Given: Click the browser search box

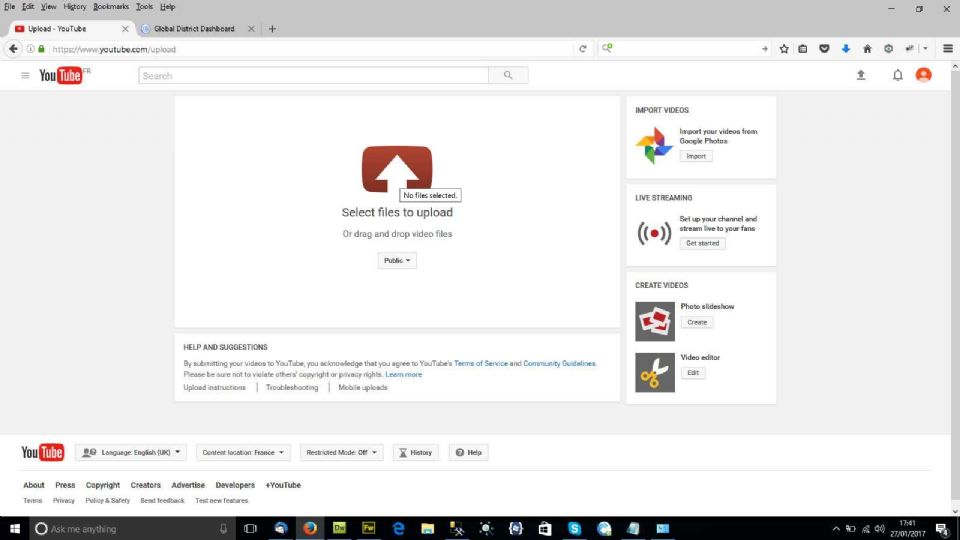Looking at the screenshot, I should click(684, 49).
